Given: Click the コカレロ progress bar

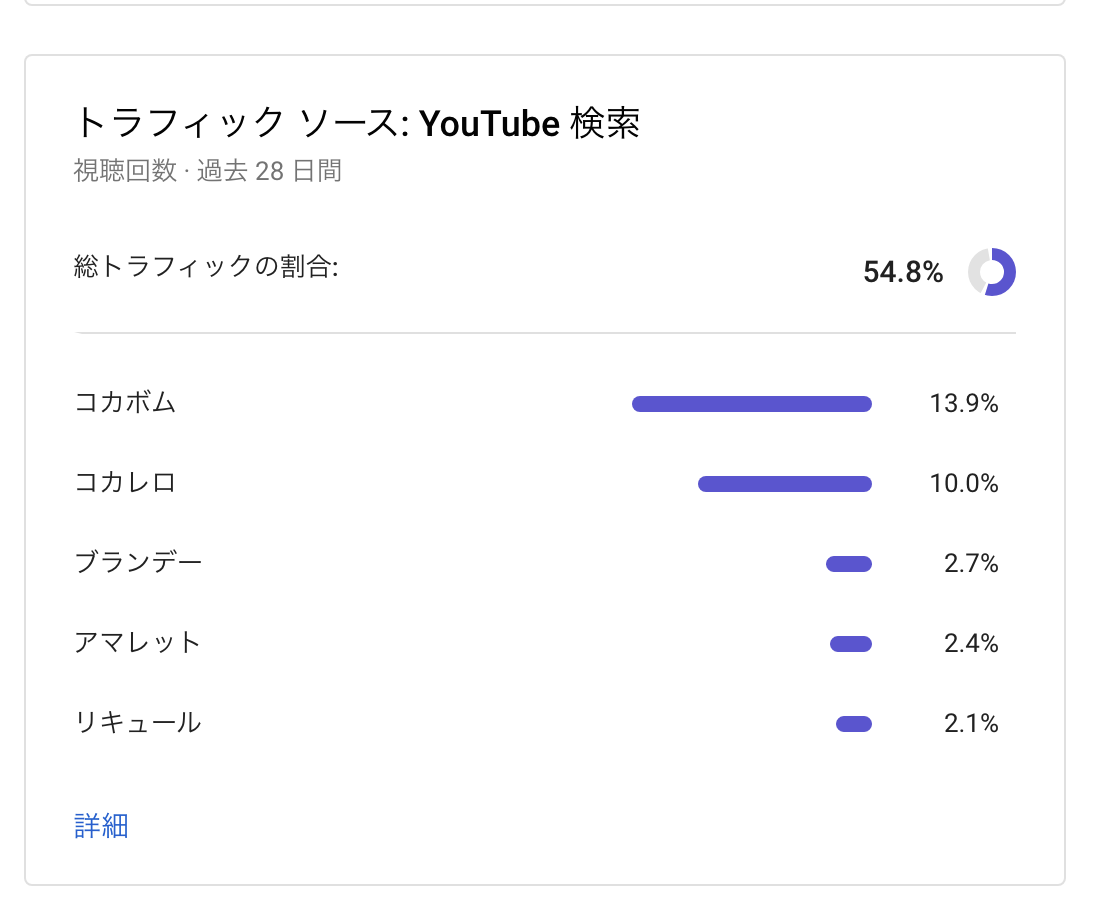Looking at the screenshot, I should (785, 484).
